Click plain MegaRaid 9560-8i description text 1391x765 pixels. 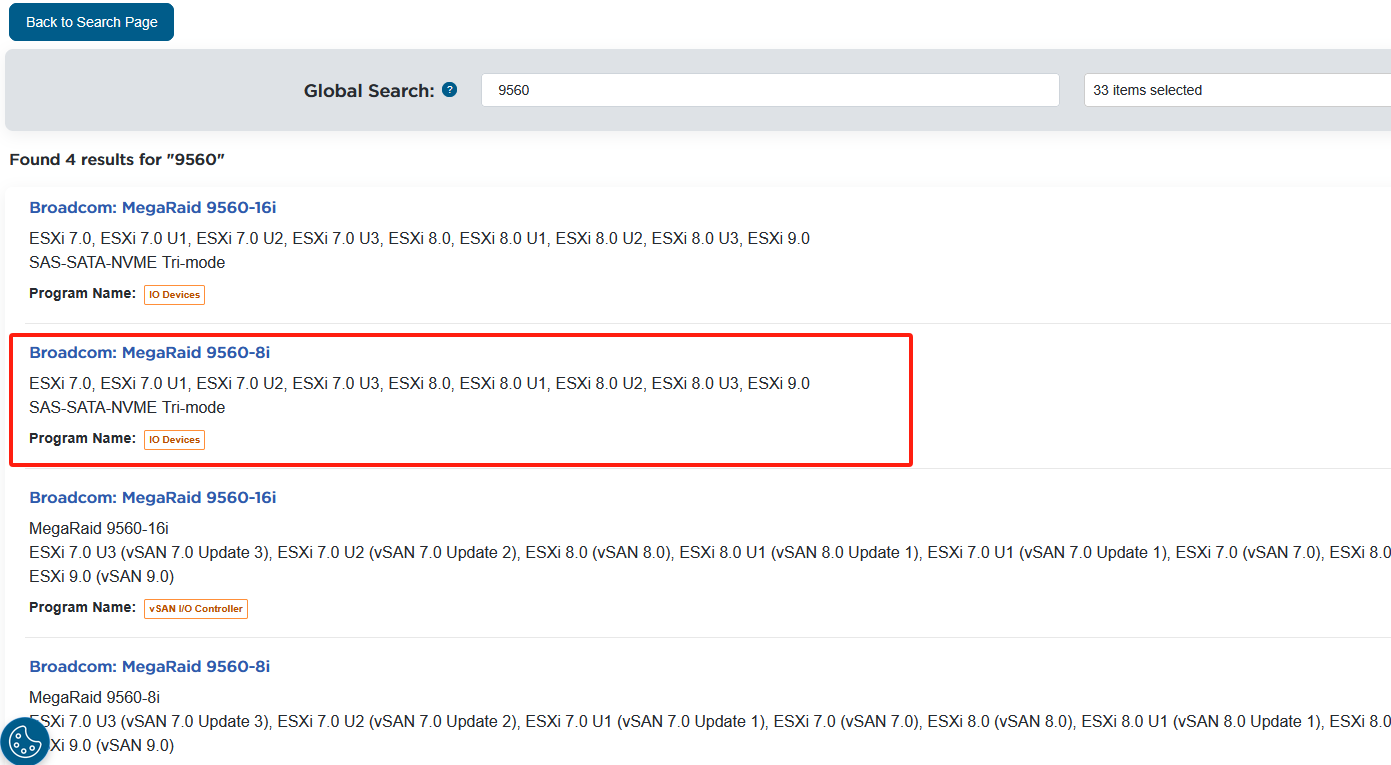[x=94, y=697]
